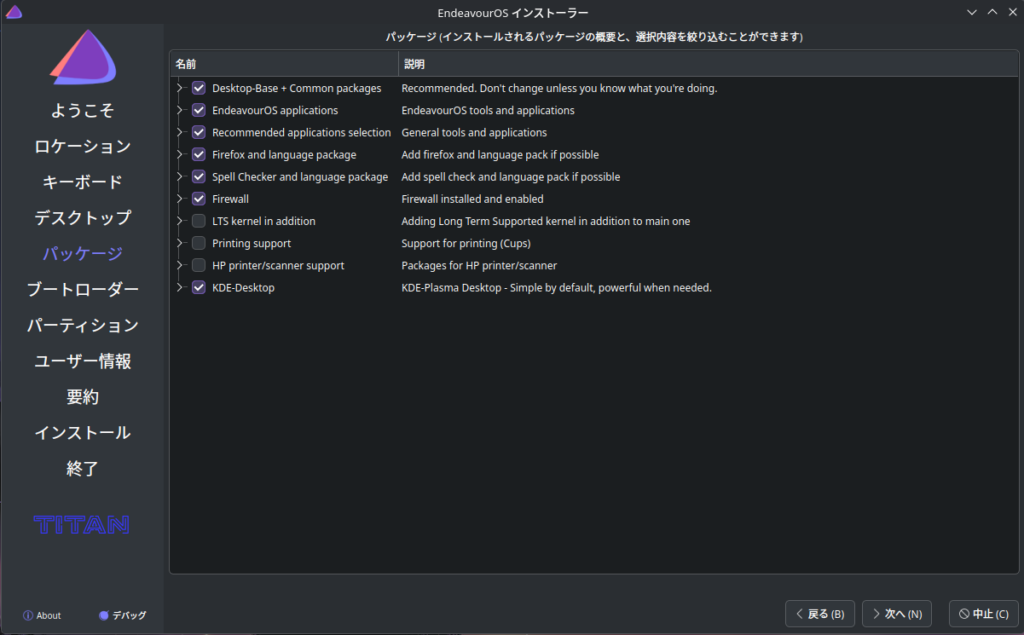Check HP printer/scanner support checkbox
The width and height of the screenshot is (1024, 635).
click(x=199, y=265)
